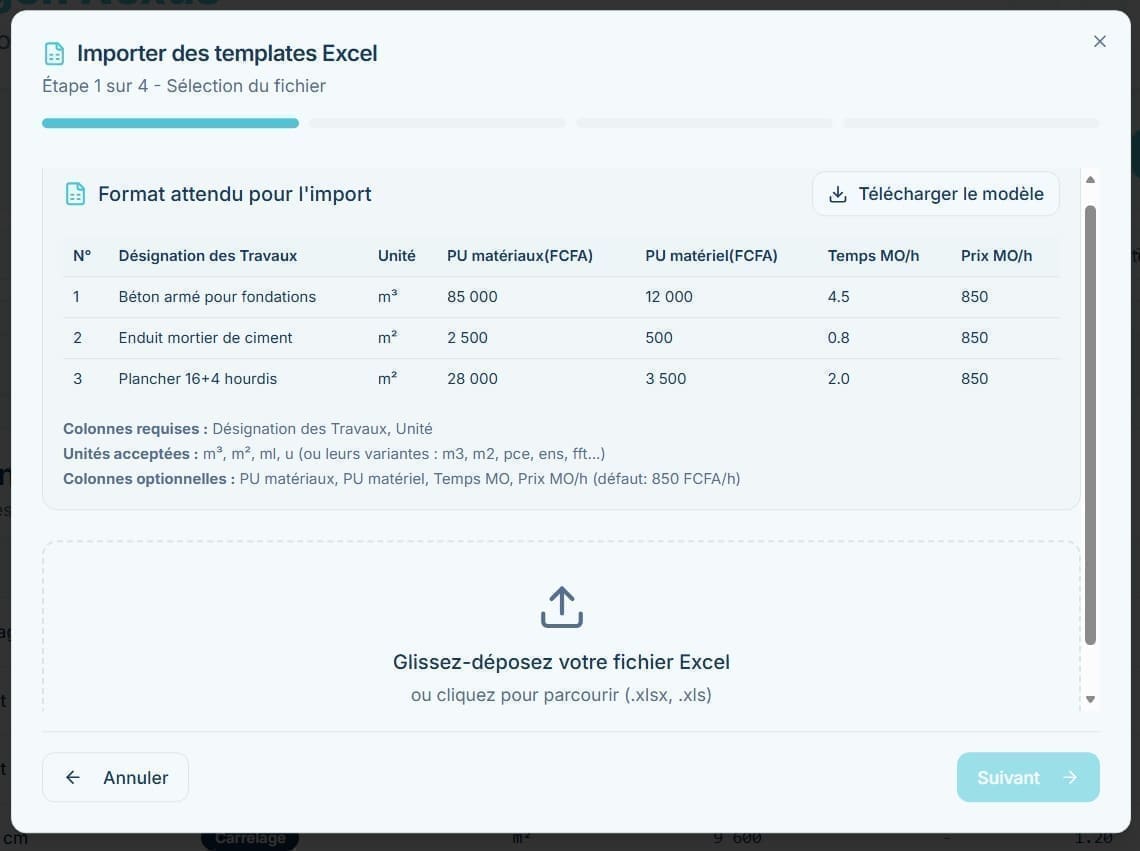1140x851 pixels.
Task: Click the Colonnes optionnelles line of text
Action: [401, 479]
